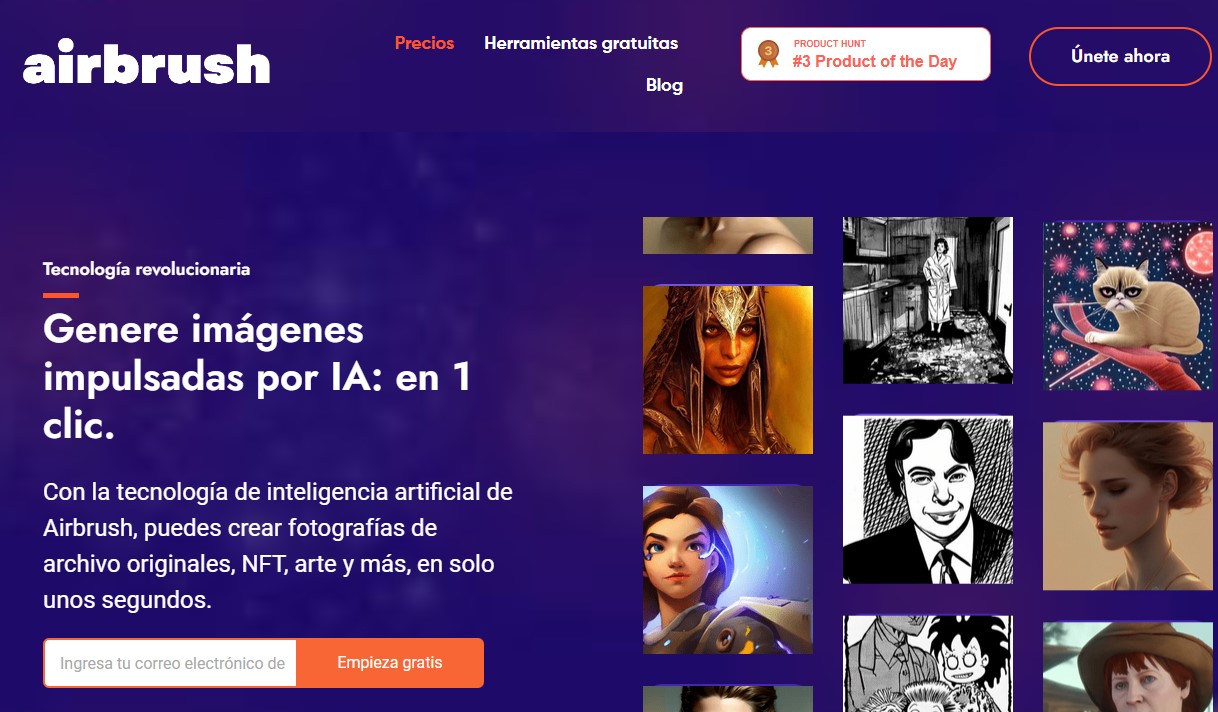Select the grumpy cat with stars image
The height and width of the screenshot is (712, 1218).
(1128, 306)
